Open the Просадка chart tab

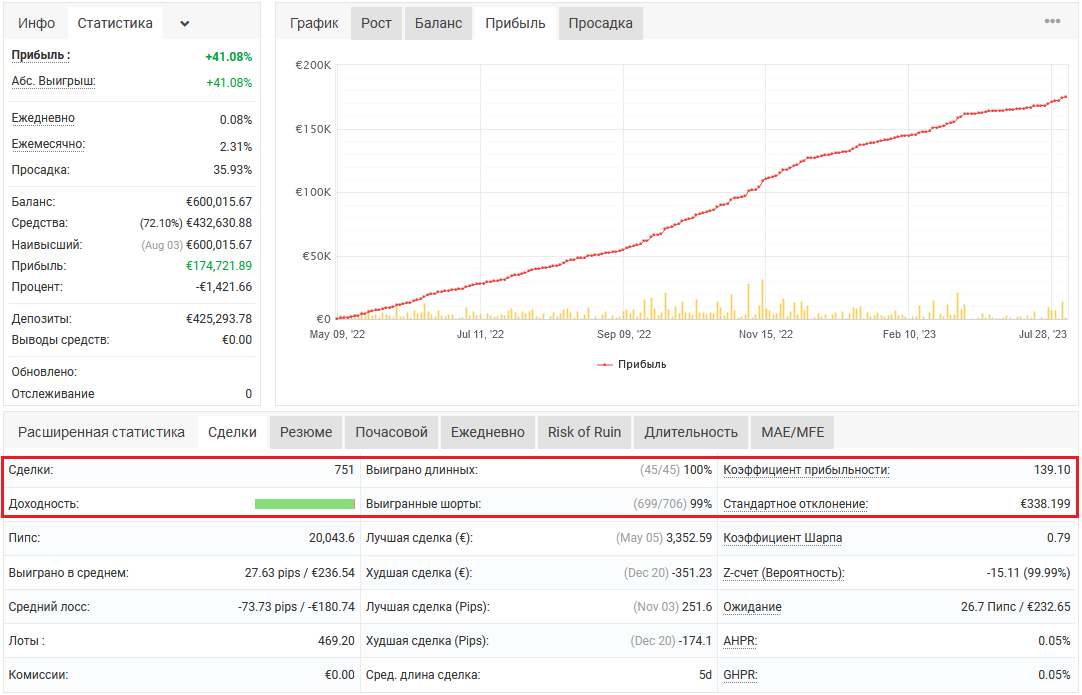click(x=600, y=23)
